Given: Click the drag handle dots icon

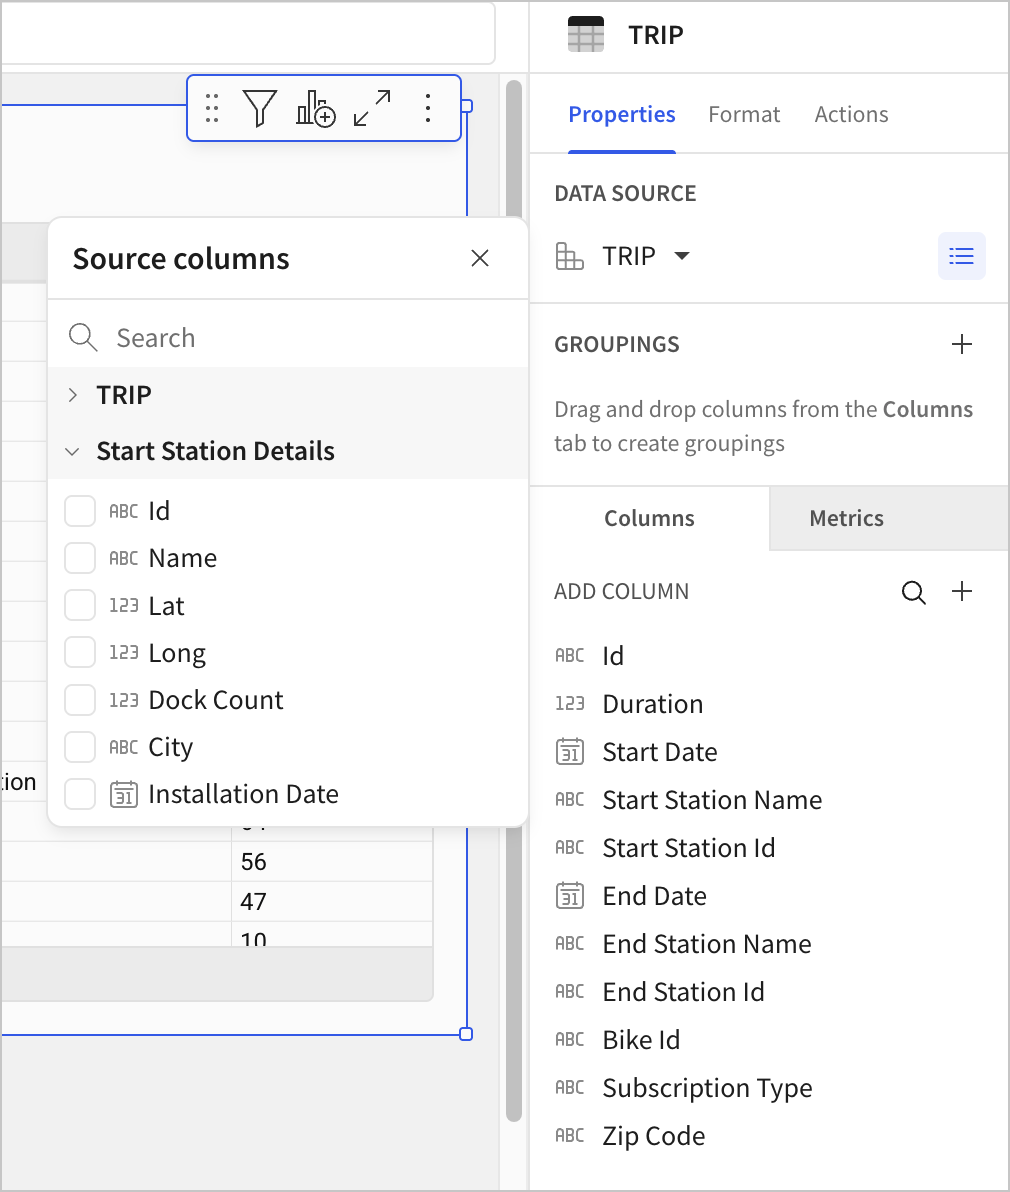Looking at the screenshot, I should [212, 108].
